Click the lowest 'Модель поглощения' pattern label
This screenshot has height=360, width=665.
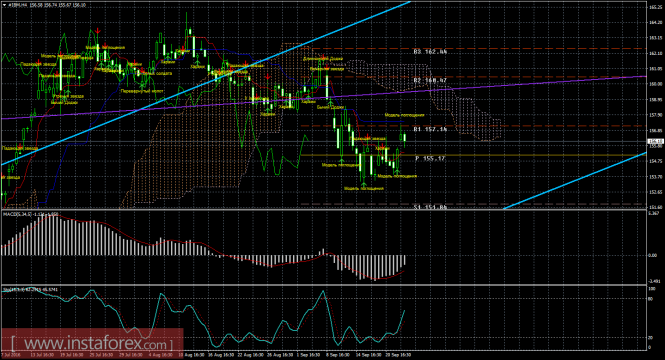364,188
